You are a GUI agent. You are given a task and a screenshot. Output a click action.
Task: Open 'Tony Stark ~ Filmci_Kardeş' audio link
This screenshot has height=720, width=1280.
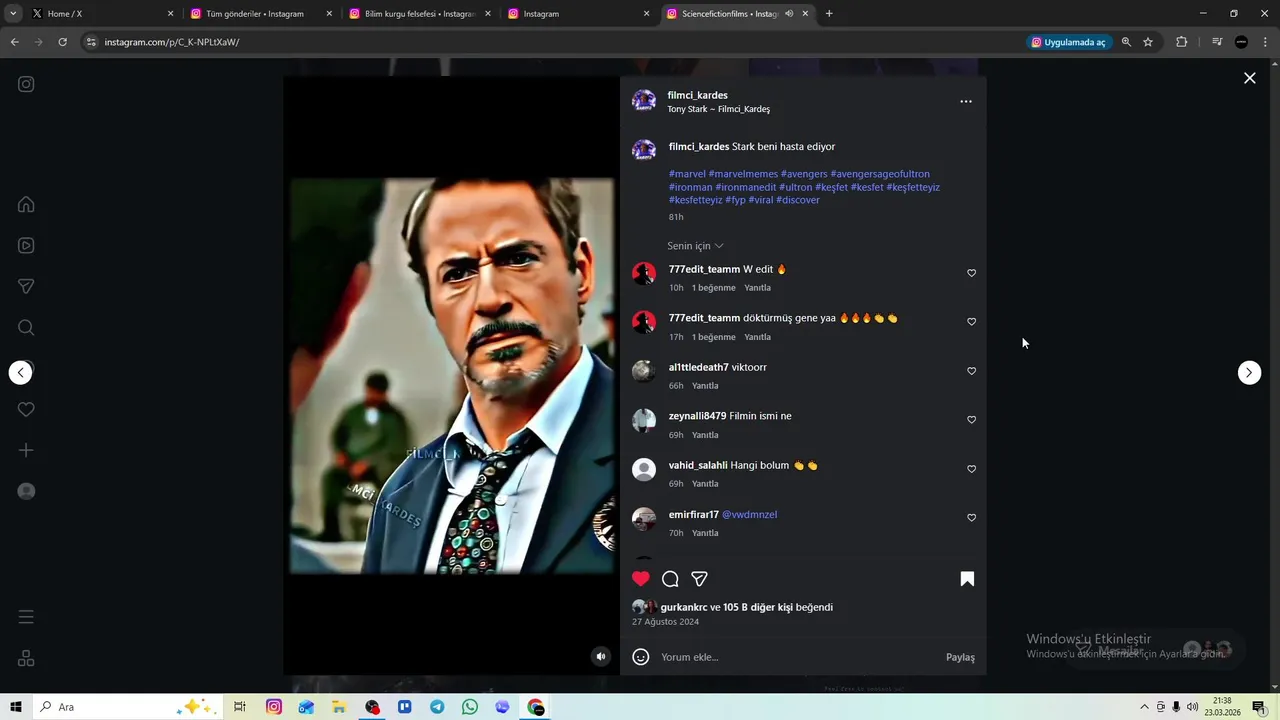tap(719, 109)
